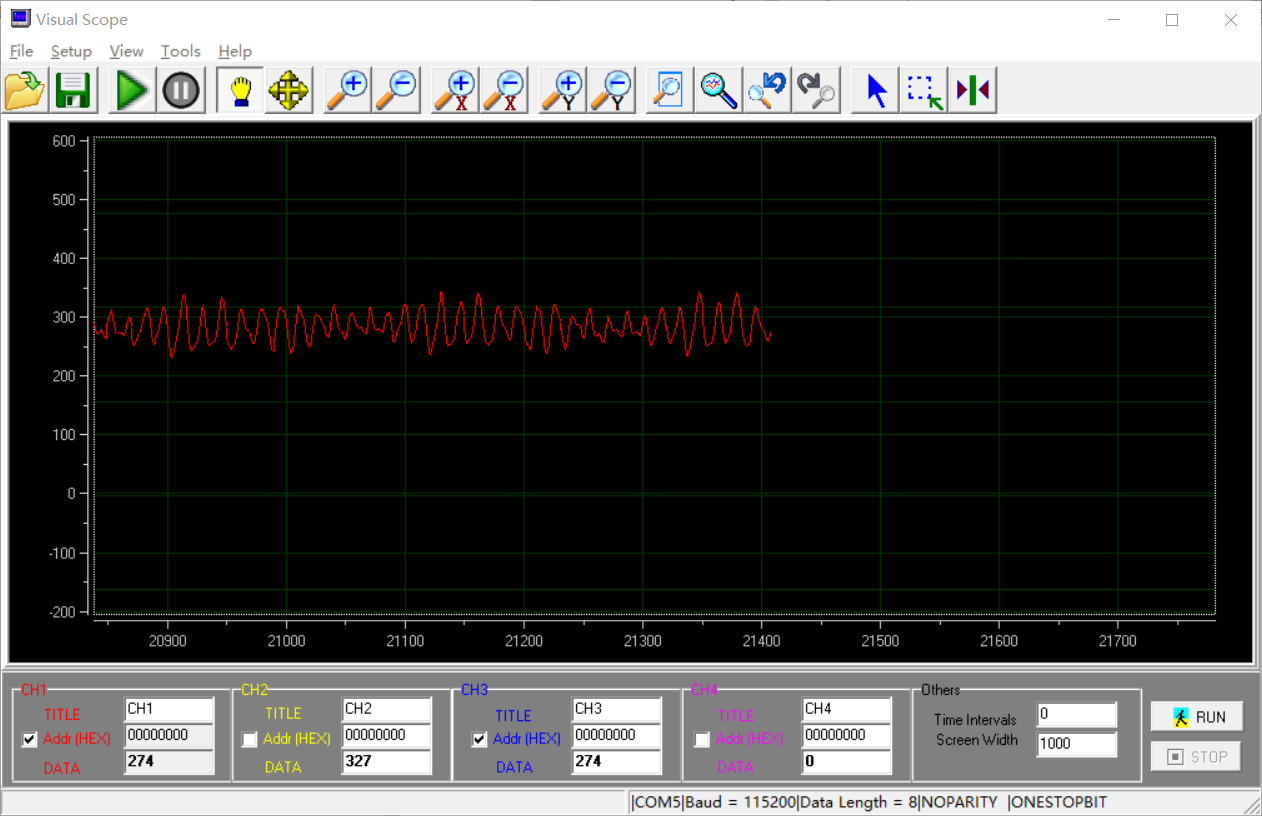This screenshot has width=1262, height=816.
Task: Select the yellow hand pan tool
Action: click(240, 90)
